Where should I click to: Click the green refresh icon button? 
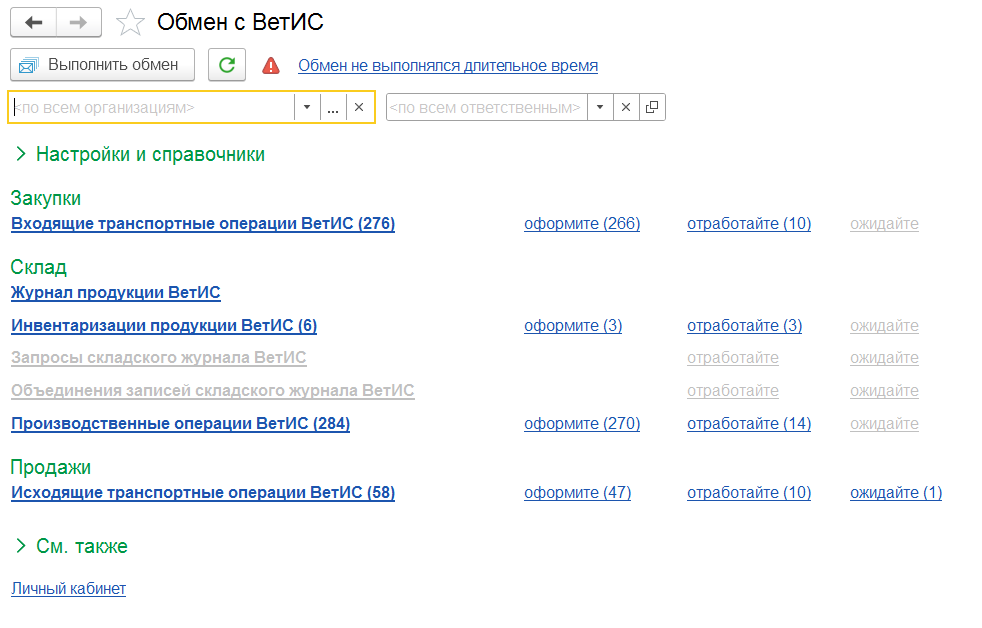(227, 65)
